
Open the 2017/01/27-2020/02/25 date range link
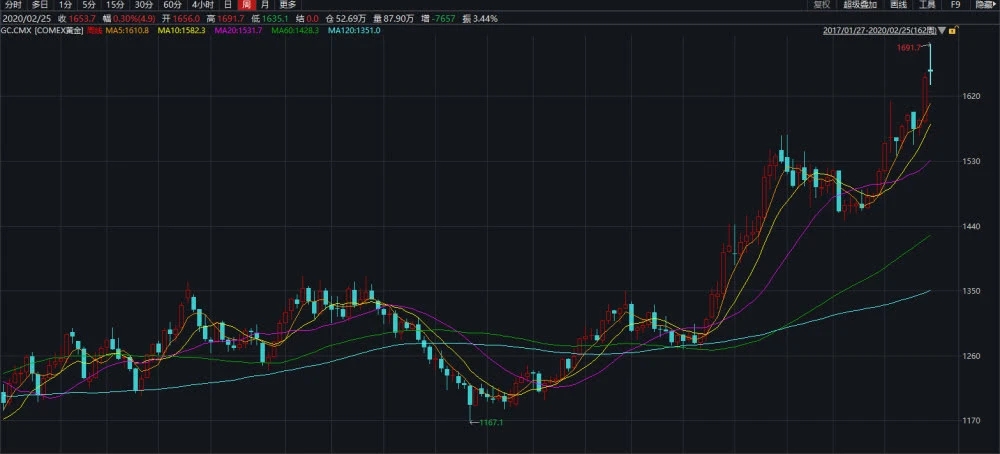coord(879,31)
